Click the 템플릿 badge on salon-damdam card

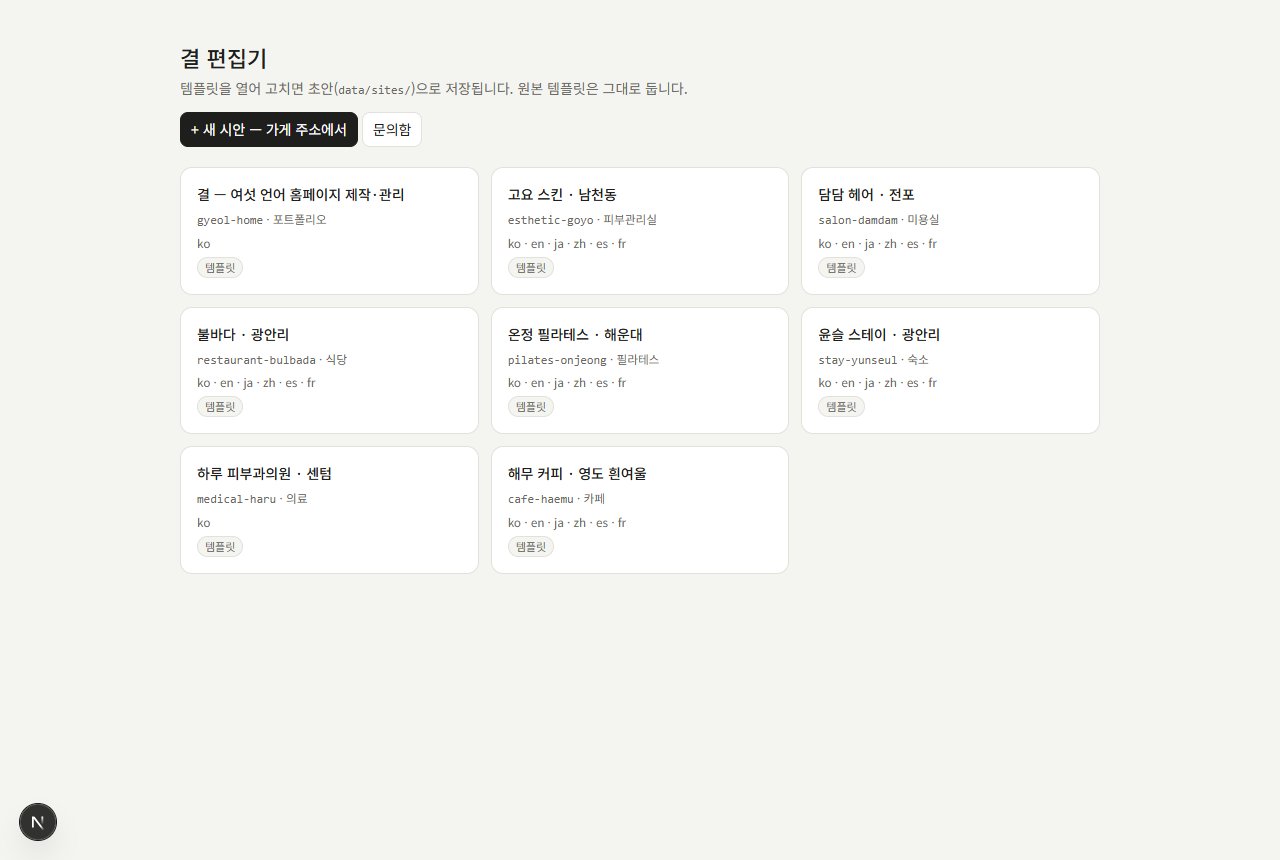841,268
